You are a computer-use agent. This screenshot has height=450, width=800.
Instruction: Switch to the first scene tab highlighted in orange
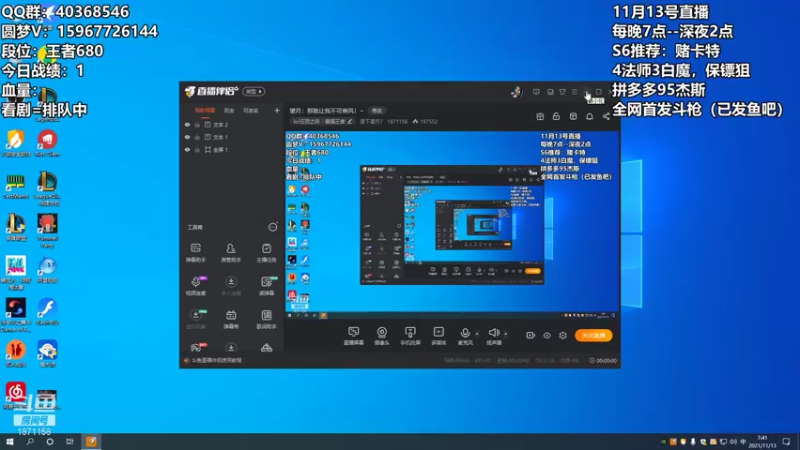click(205, 110)
